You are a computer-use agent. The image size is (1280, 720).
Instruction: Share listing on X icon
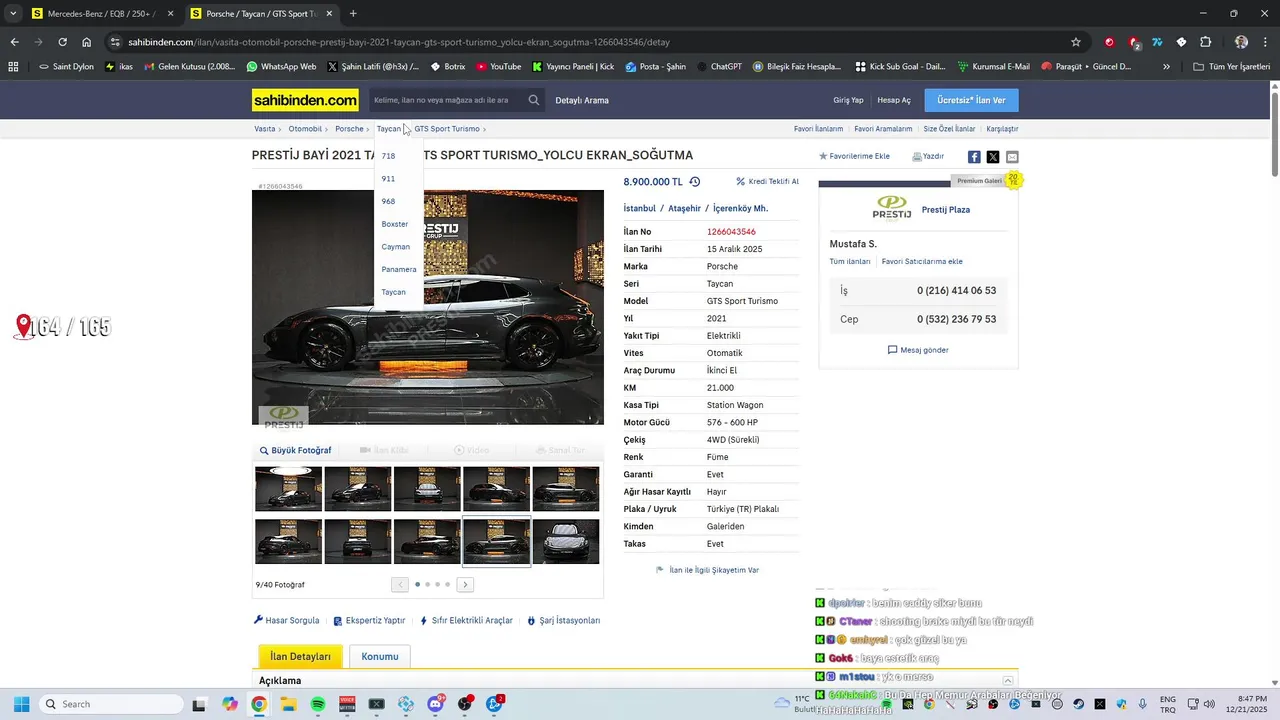point(993,157)
